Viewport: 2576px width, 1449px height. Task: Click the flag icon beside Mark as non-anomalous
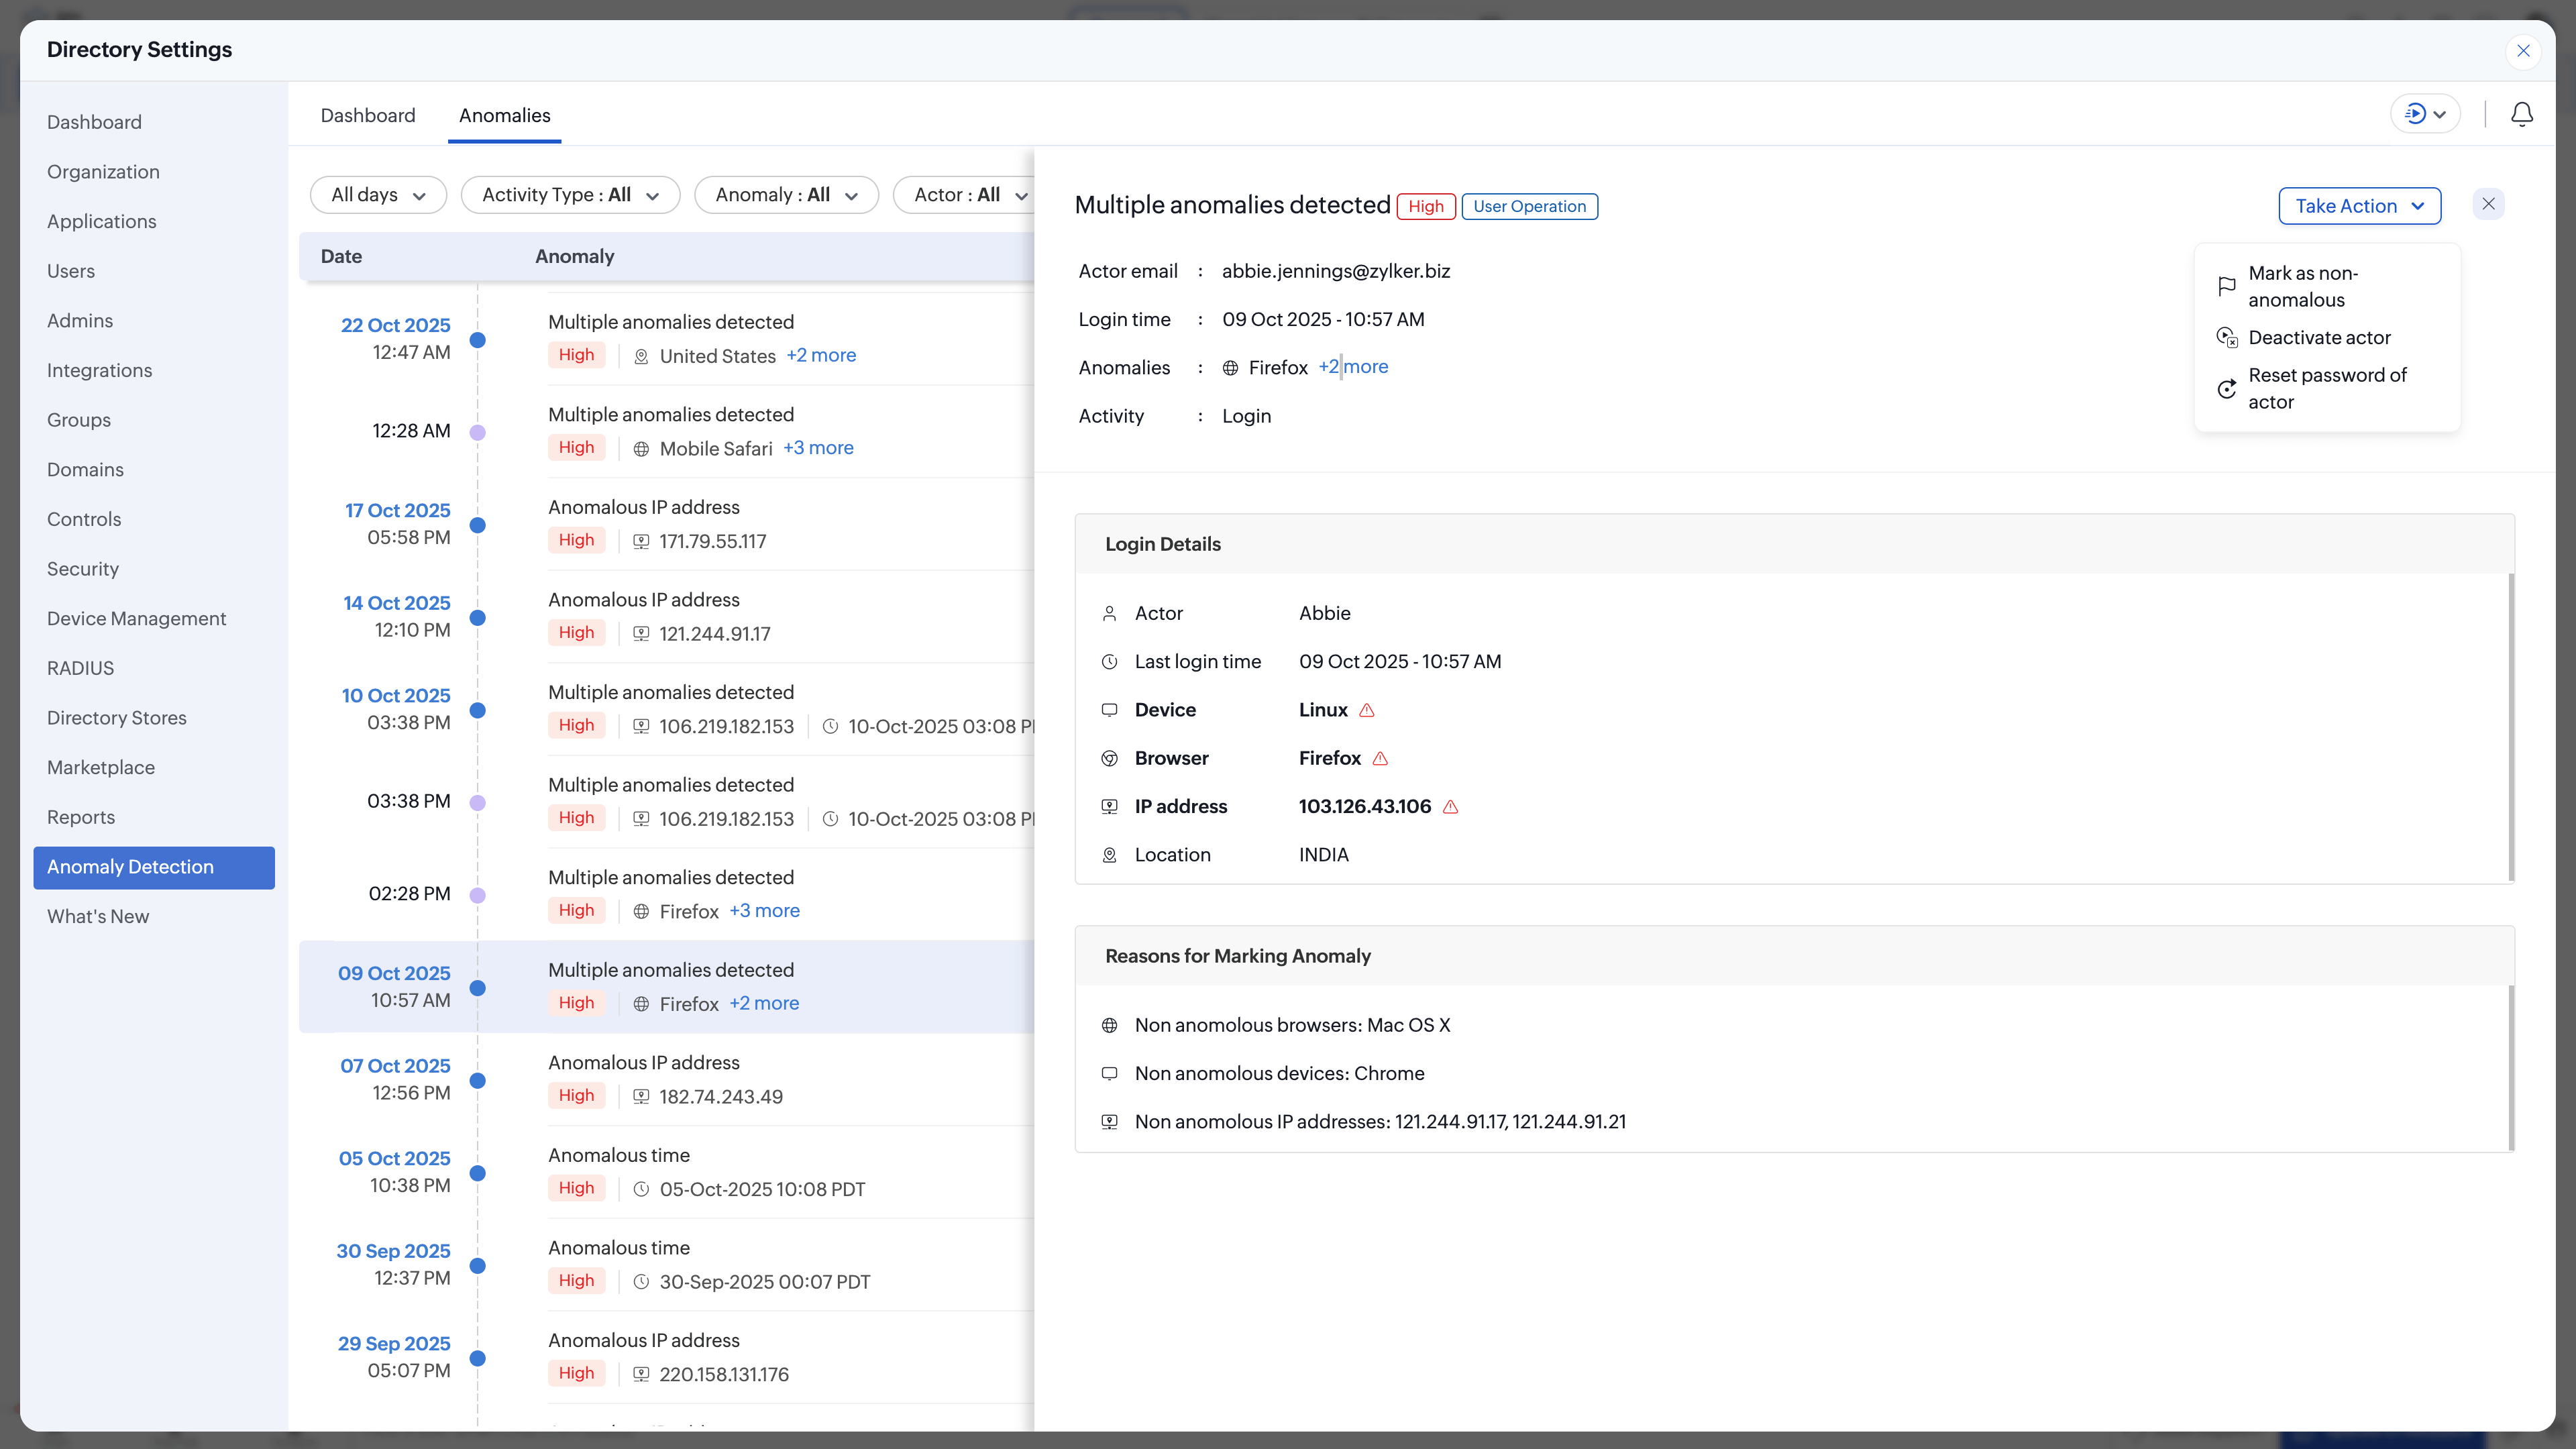(x=2227, y=287)
